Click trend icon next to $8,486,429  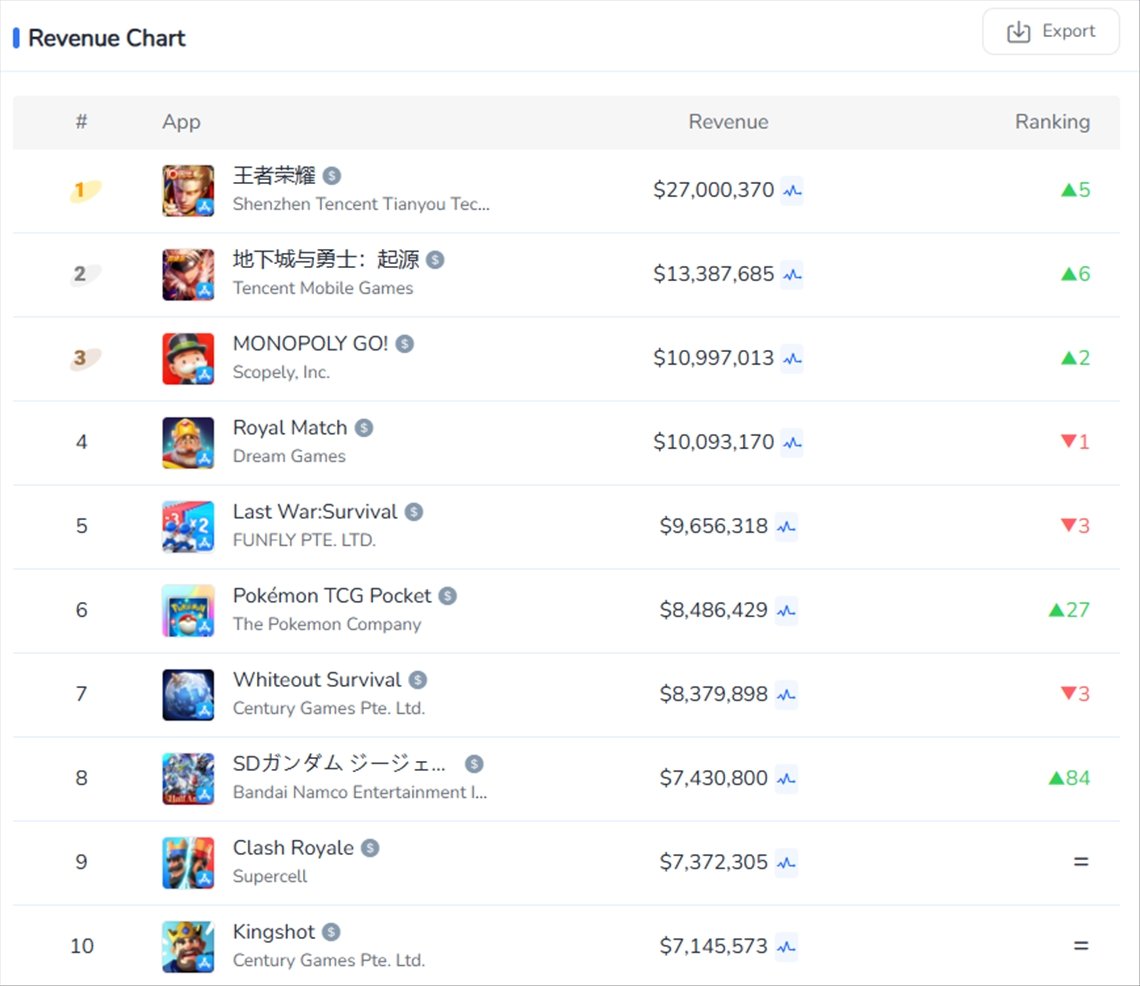786,610
